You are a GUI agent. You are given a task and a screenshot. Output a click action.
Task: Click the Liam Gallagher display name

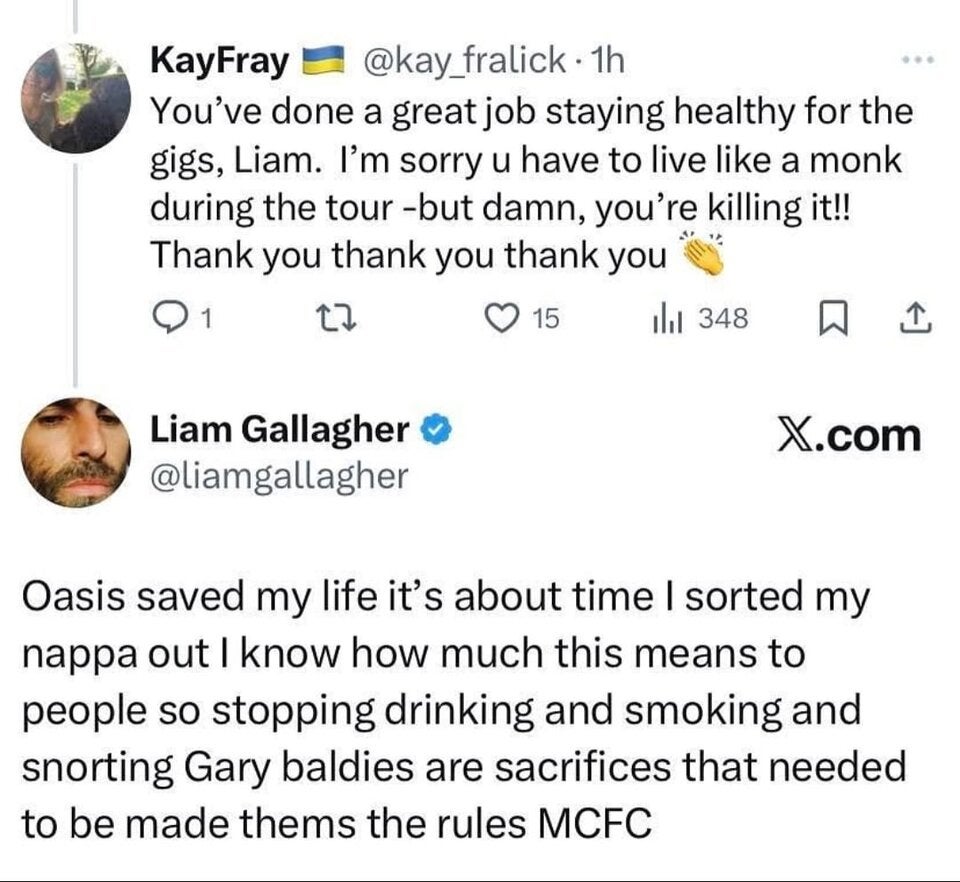(280, 429)
